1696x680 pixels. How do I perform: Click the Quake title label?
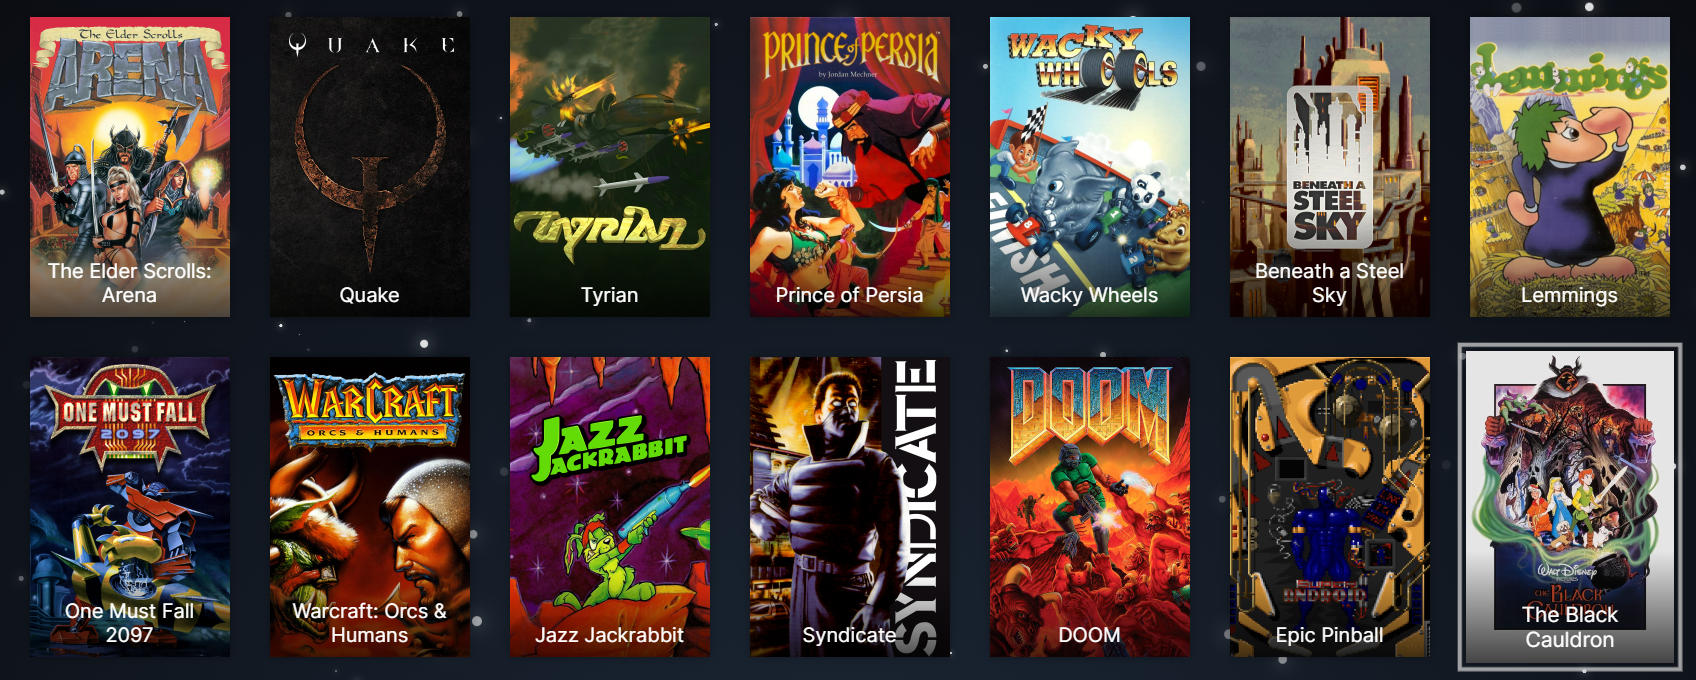(370, 295)
